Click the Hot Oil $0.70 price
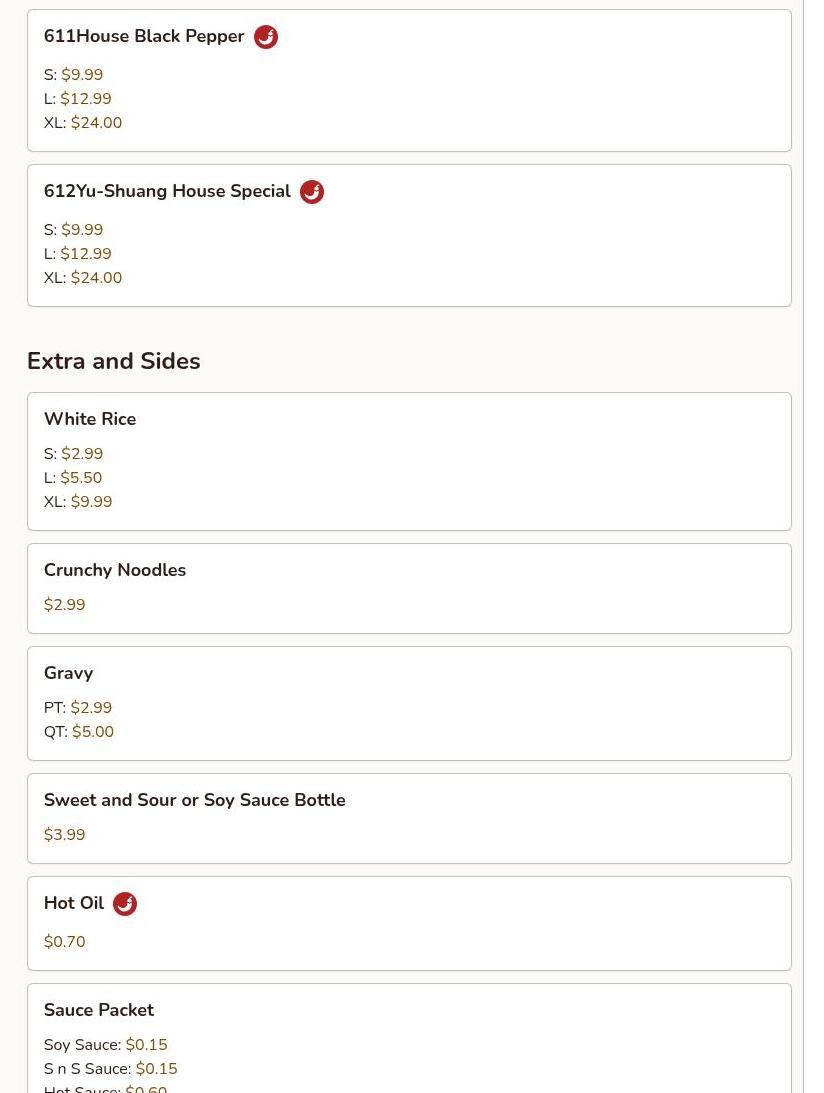Screen dimensions: 824x1093 64,942
